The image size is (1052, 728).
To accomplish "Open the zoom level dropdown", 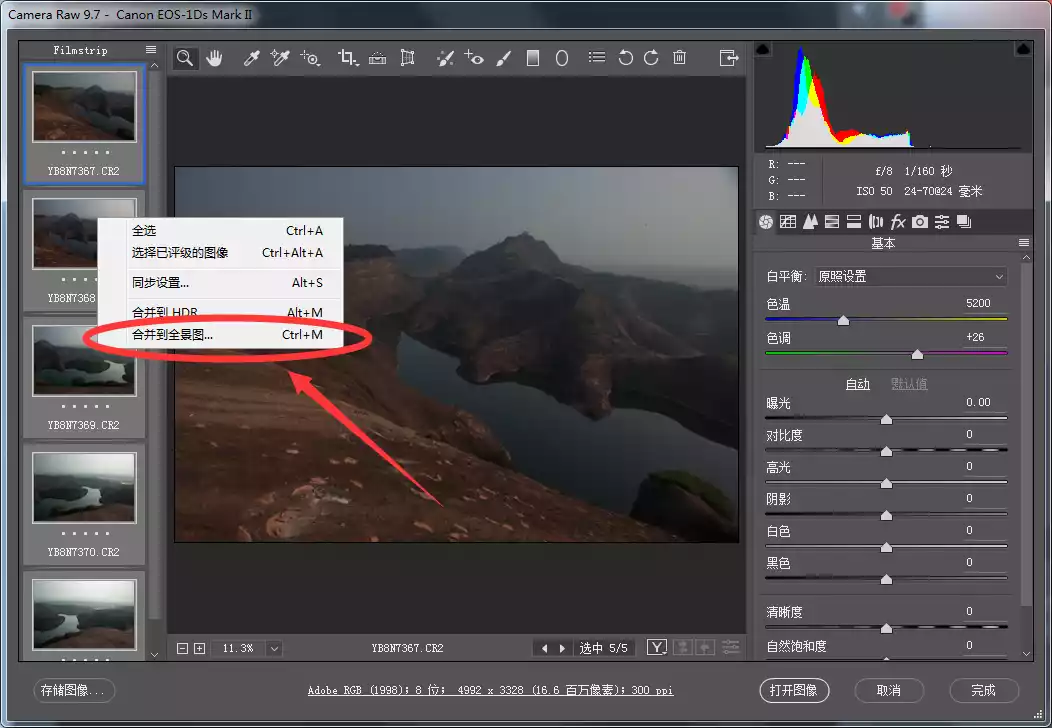I will pyautogui.click(x=274, y=648).
